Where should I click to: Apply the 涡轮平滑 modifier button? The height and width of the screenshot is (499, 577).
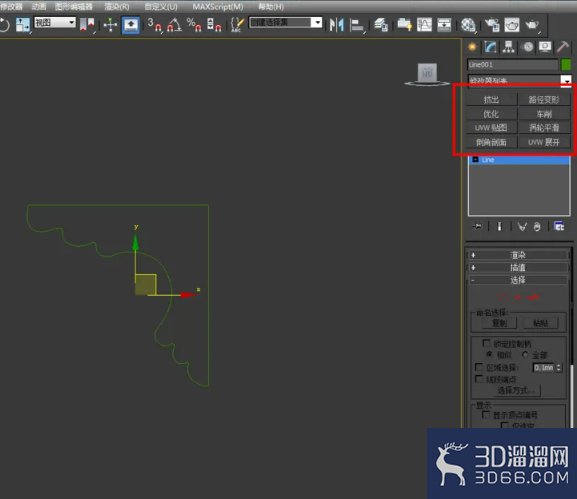[544, 128]
